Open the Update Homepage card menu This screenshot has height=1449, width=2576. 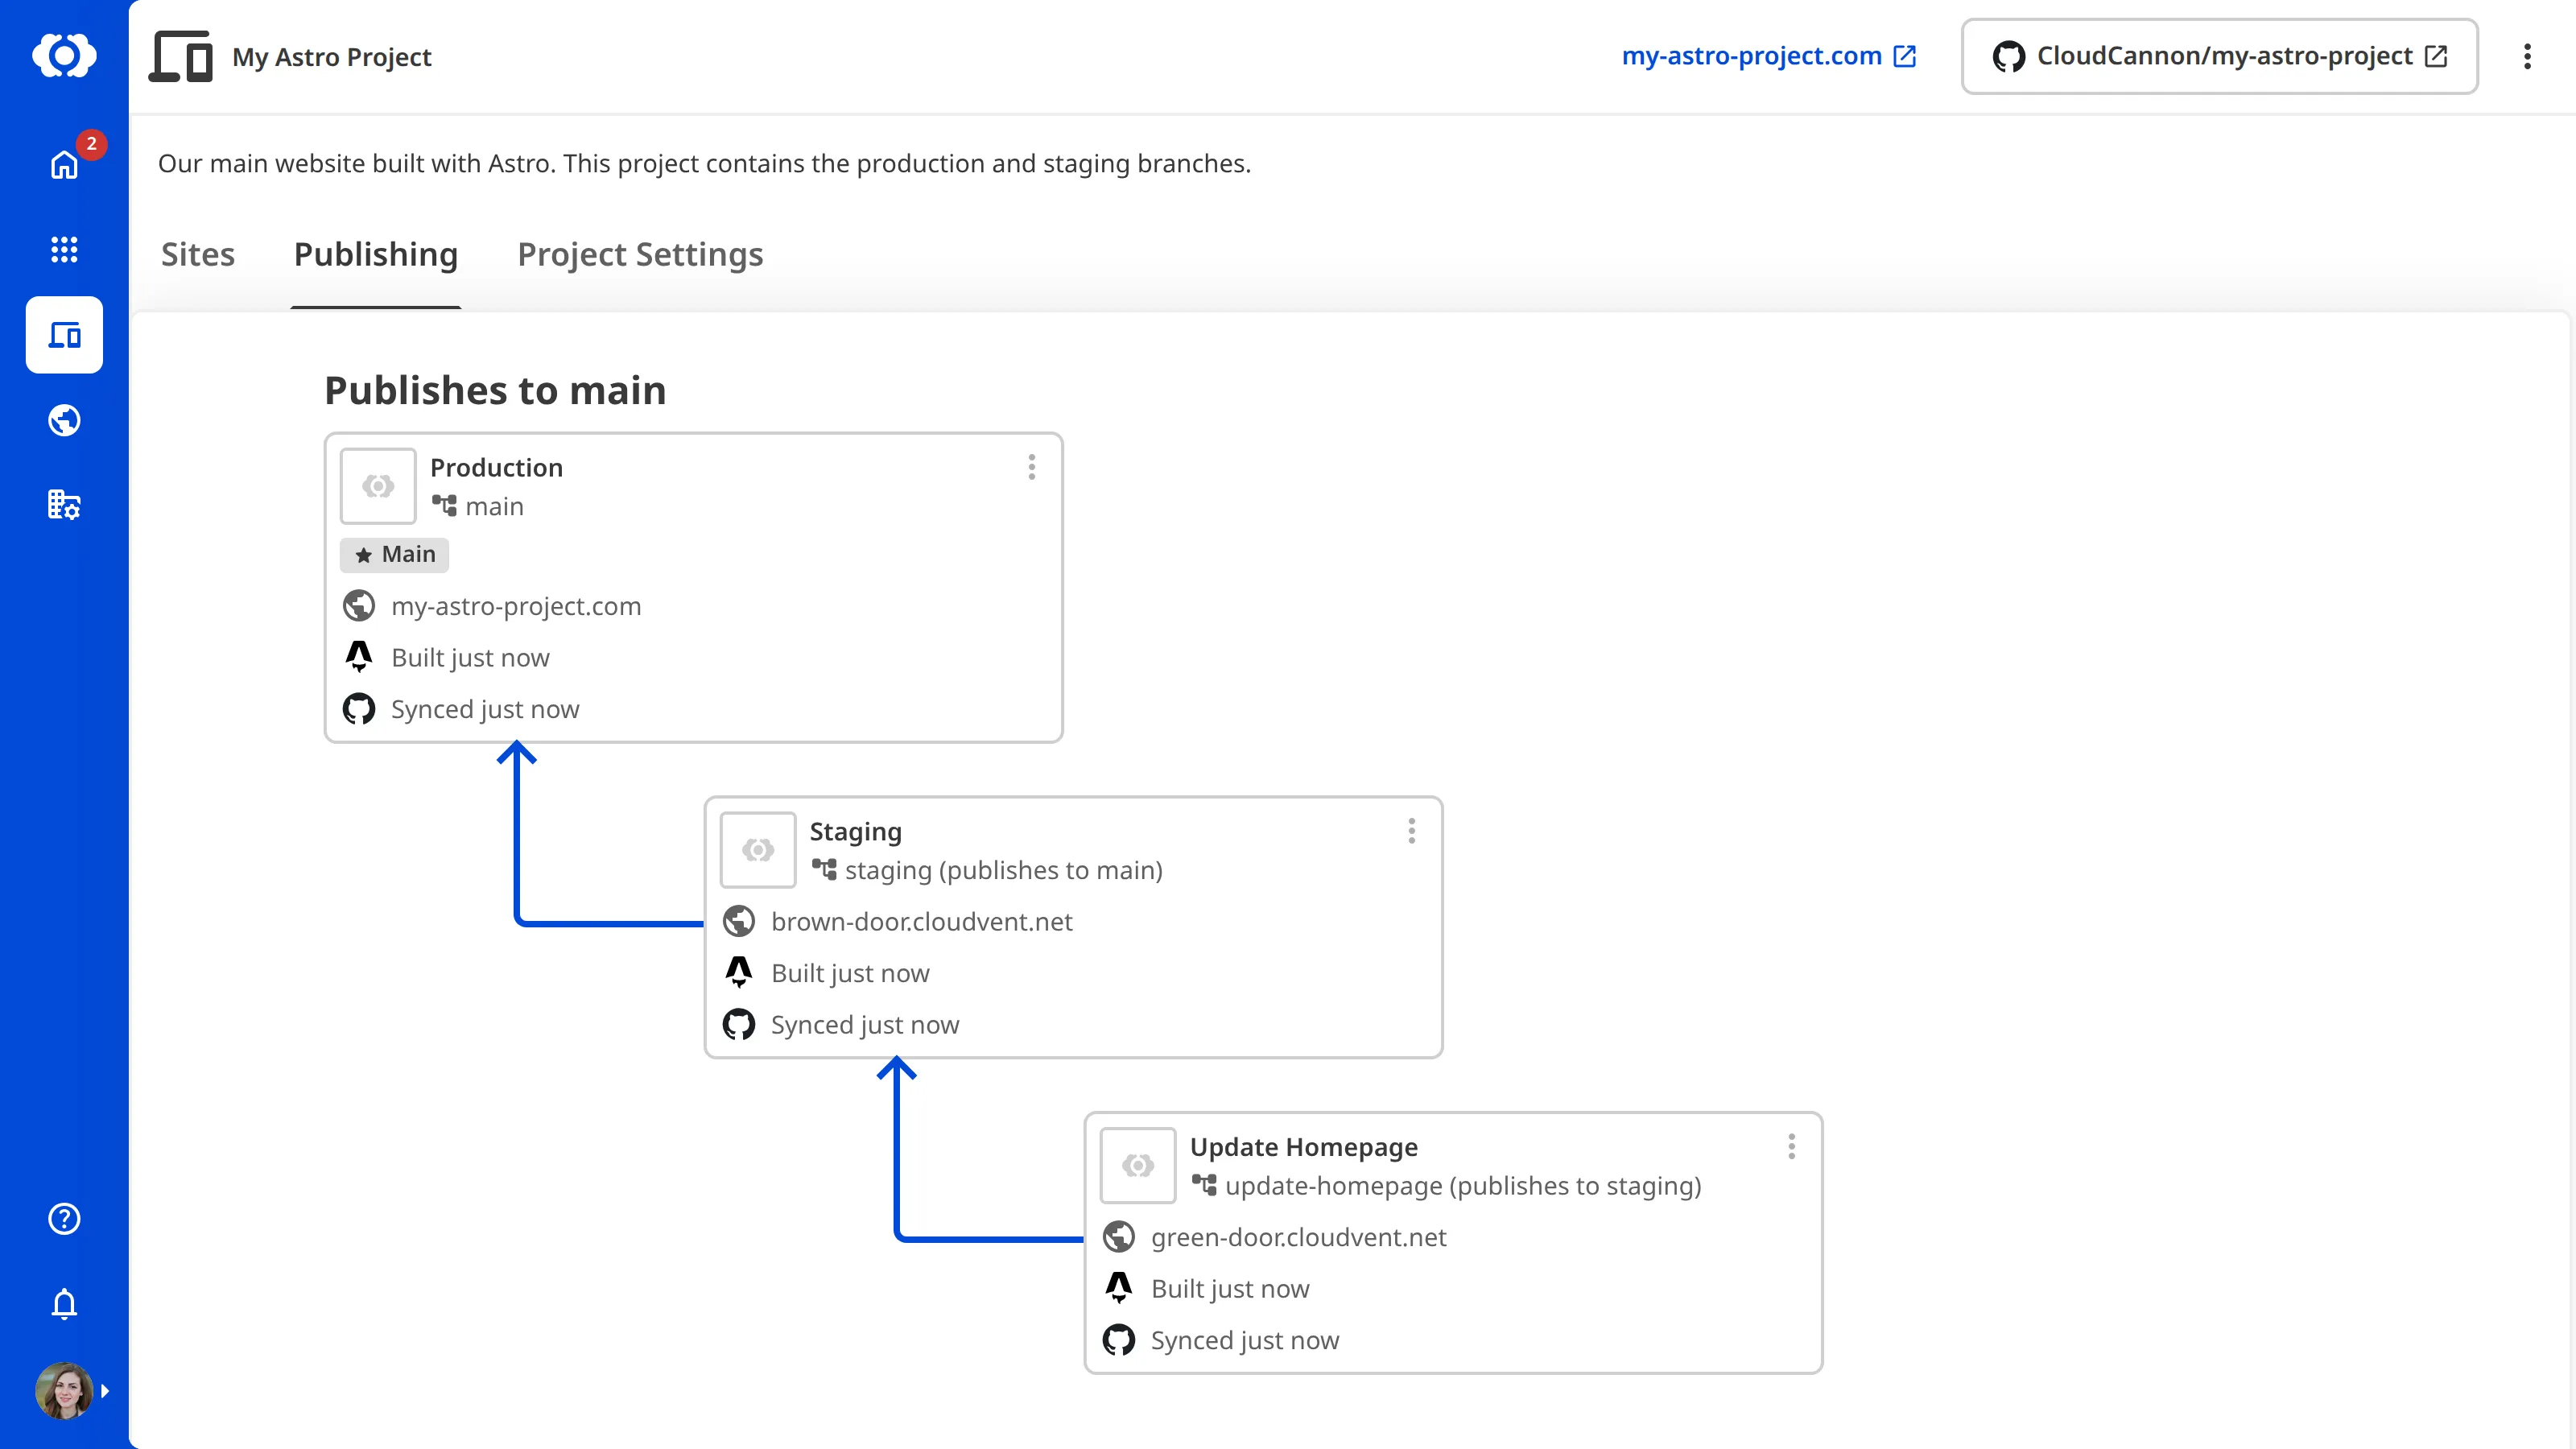tap(1792, 1146)
